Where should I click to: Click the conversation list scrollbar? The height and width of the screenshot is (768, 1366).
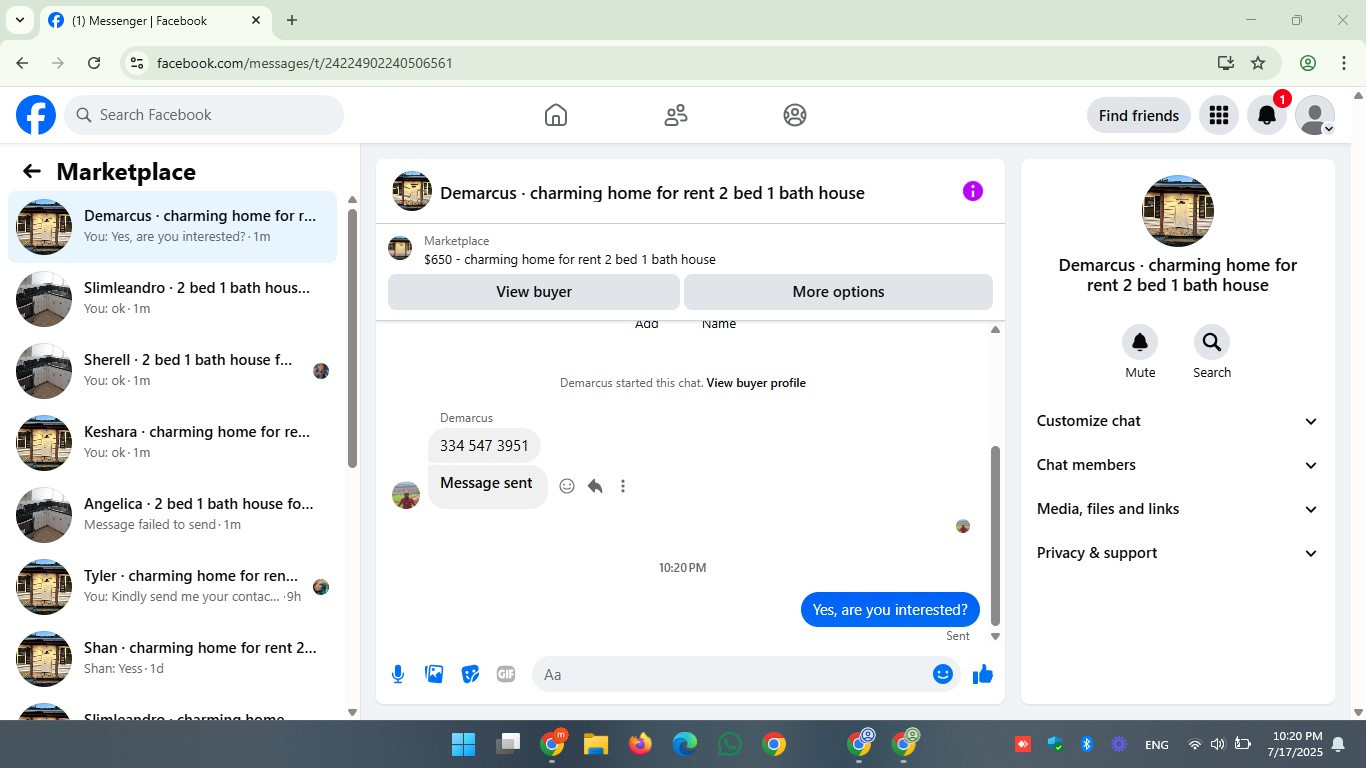coord(352,338)
